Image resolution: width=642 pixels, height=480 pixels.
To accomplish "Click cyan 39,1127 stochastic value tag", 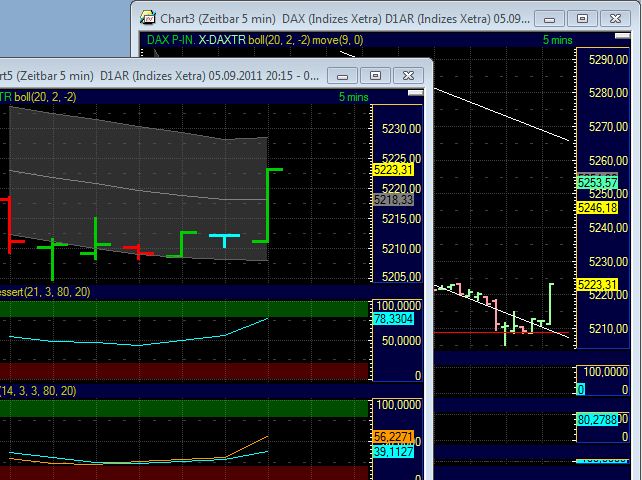I will pyautogui.click(x=393, y=452).
